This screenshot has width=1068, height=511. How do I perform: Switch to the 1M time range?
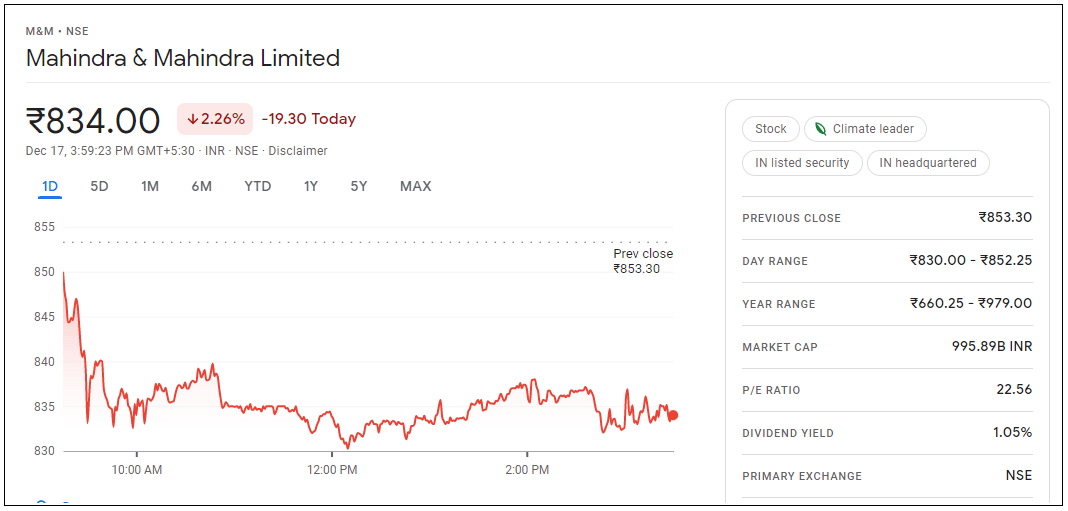point(150,187)
